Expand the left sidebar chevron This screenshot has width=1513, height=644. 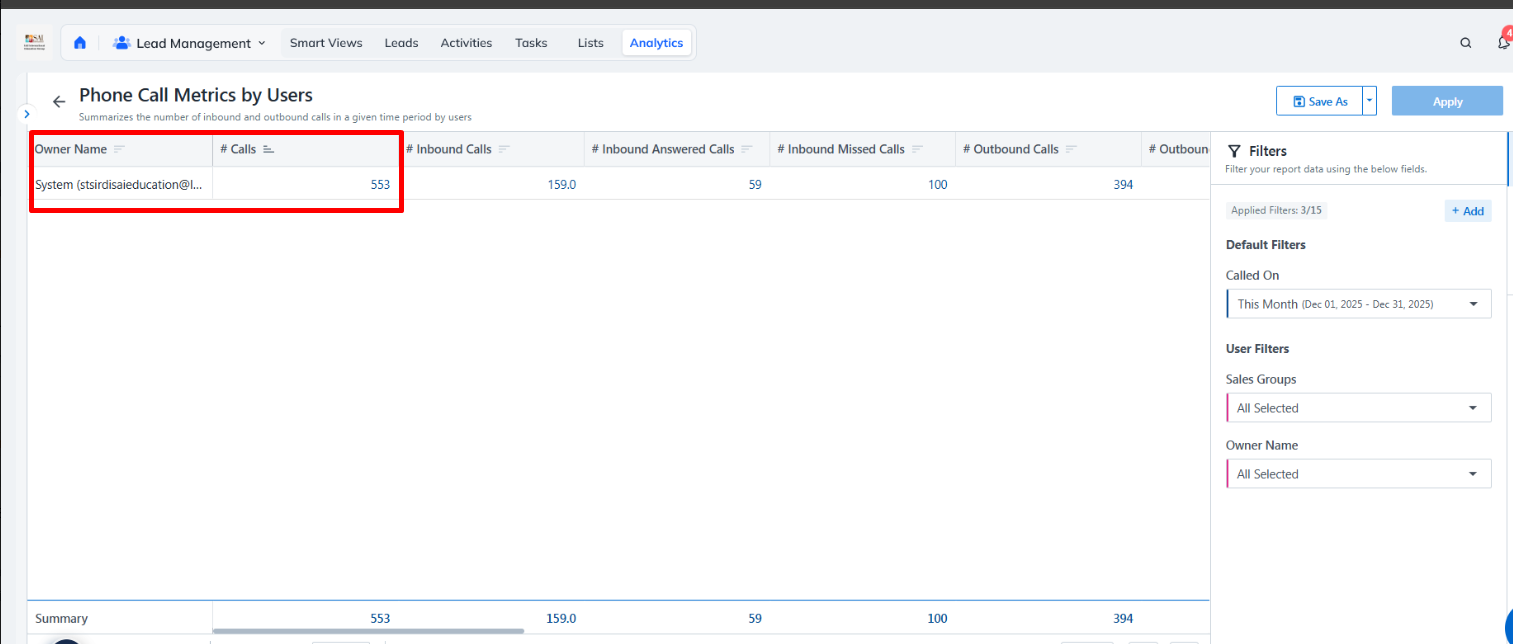pos(27,114)
